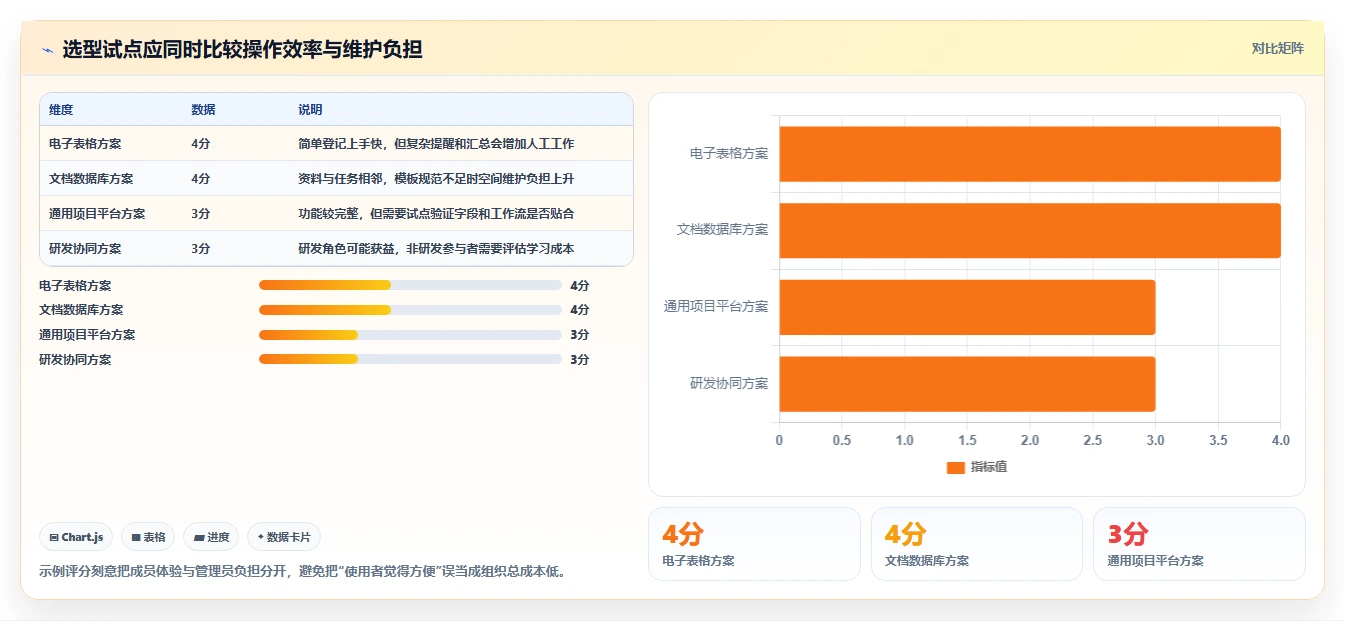Open the 4分 电子表格方案 data card
1345x621 pixels.
[755, 544]
